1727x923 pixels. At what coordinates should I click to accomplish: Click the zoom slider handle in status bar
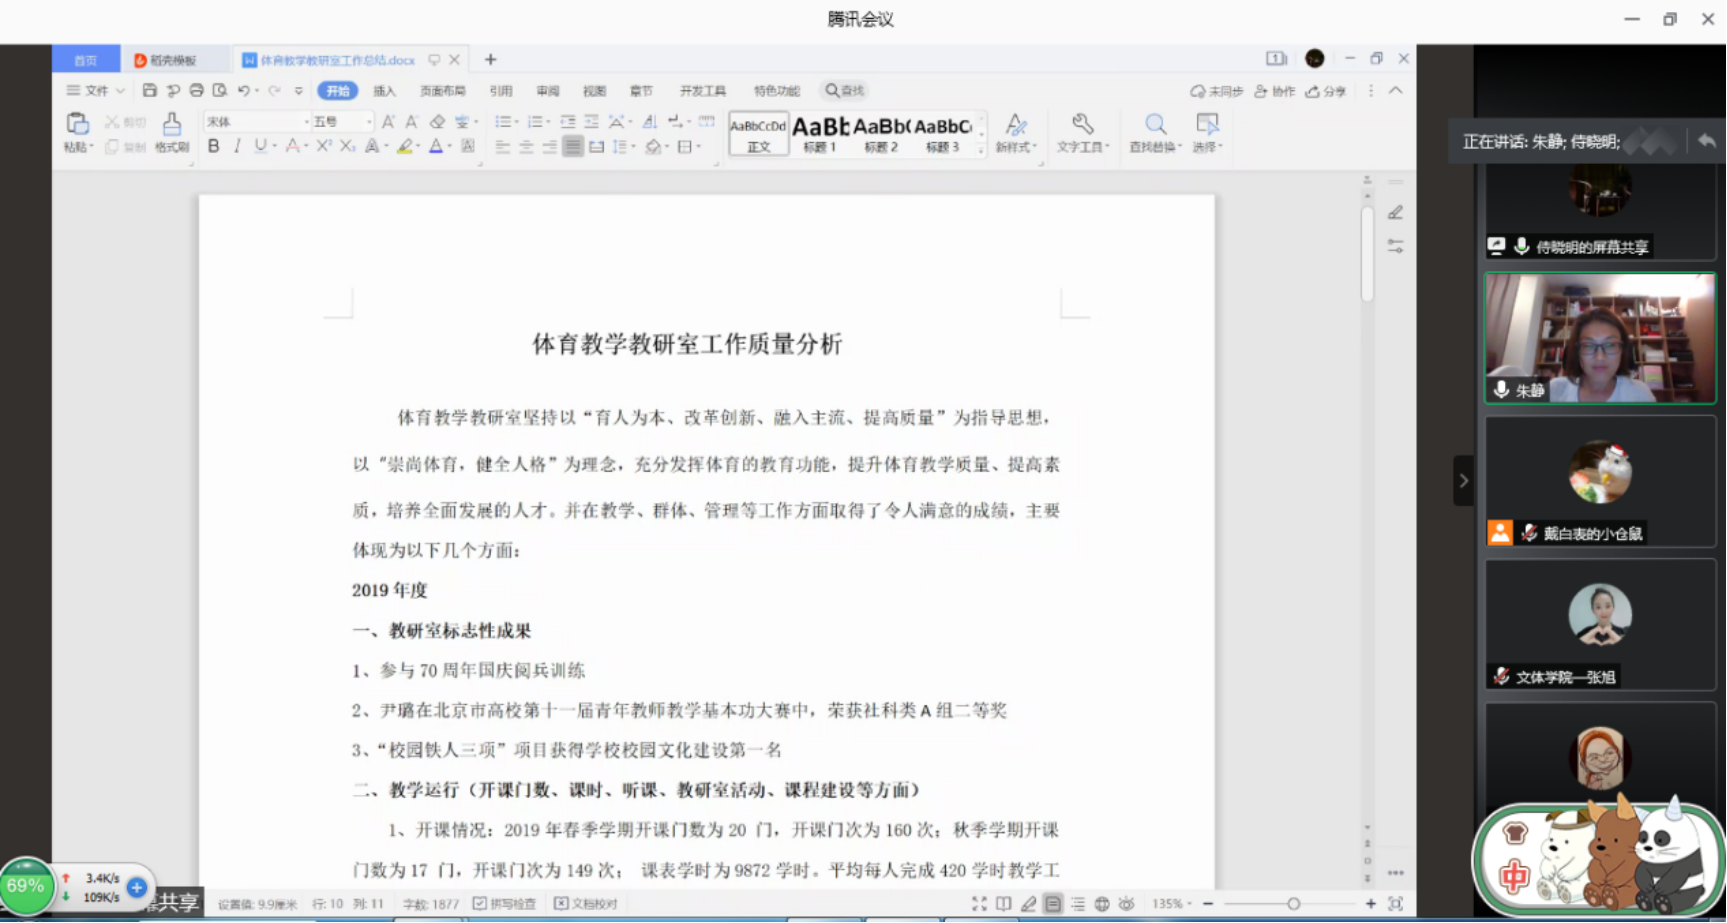click(x=1293, y=904)
